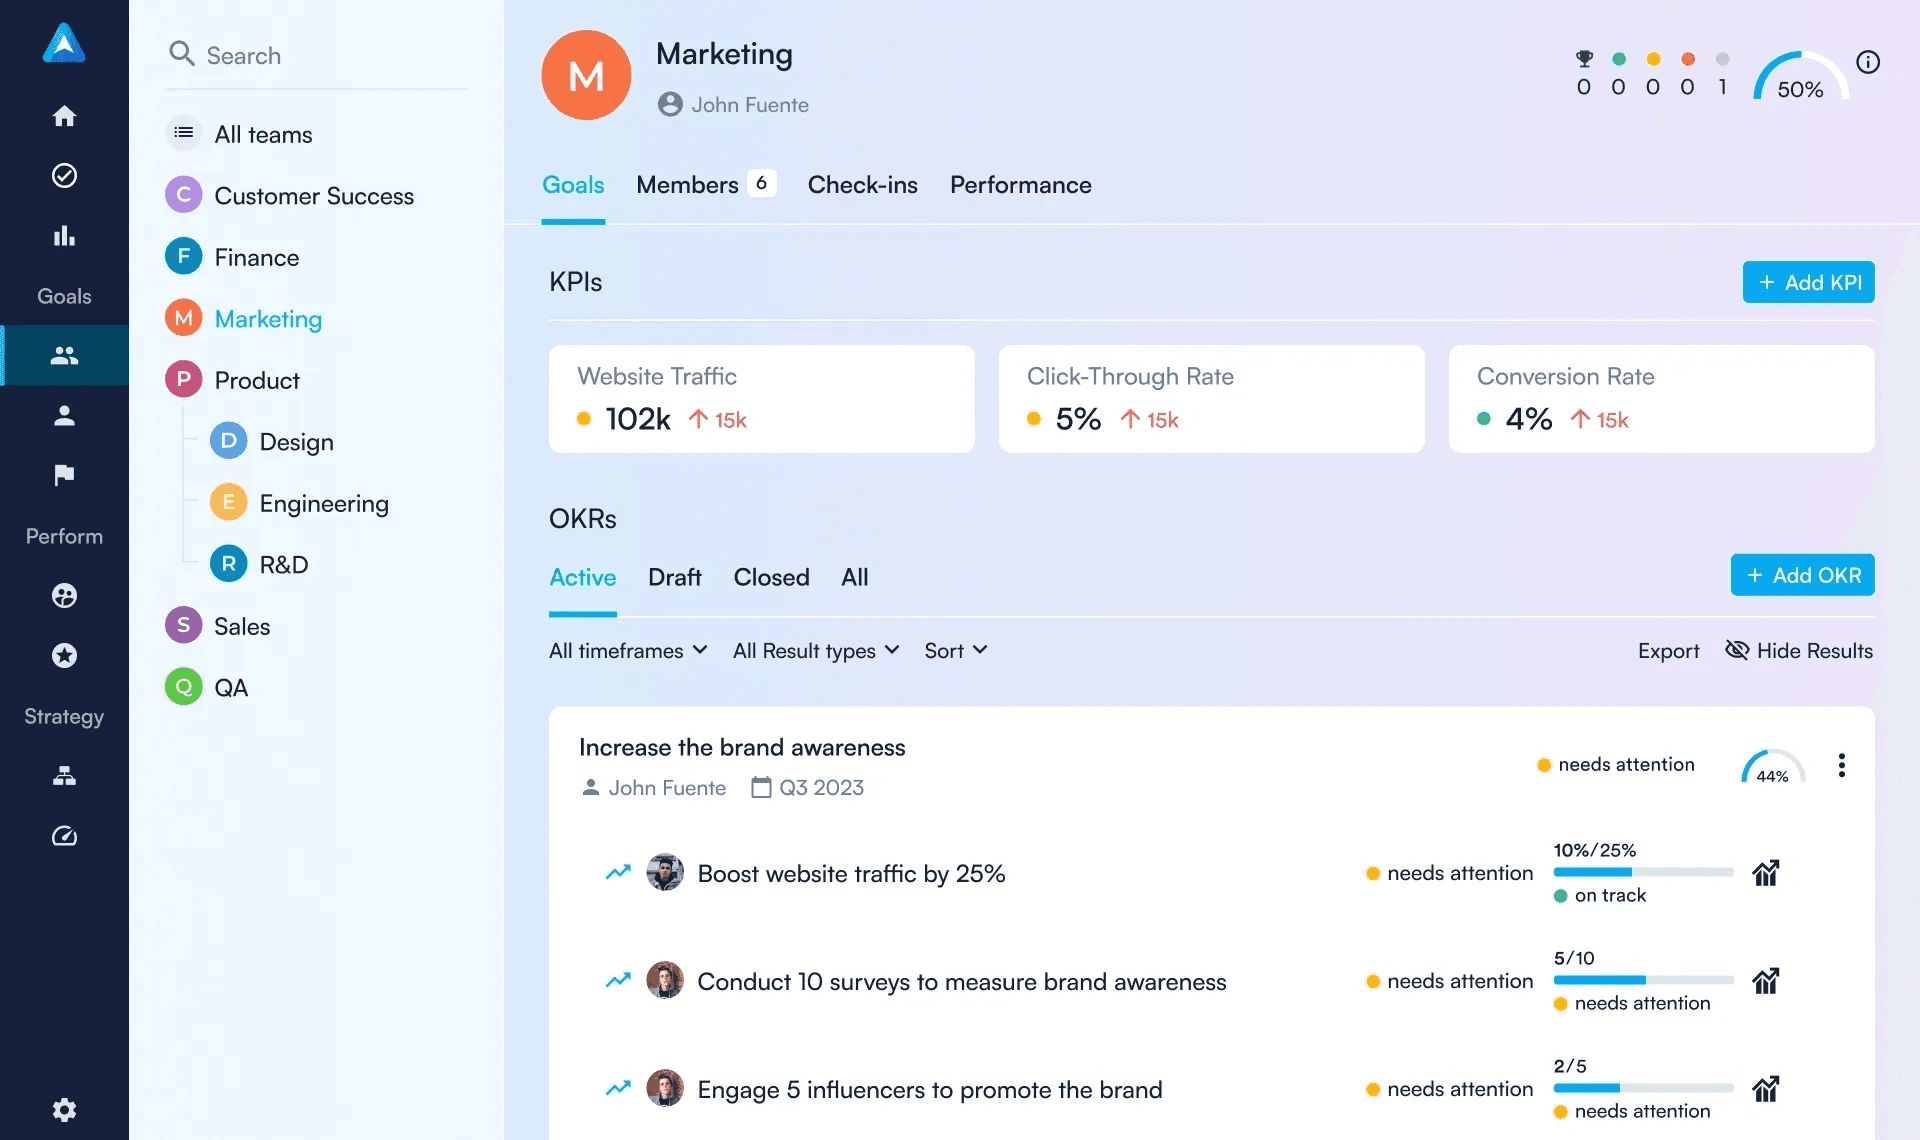Open the Goals chart icon in sidebar

point(63,236)
